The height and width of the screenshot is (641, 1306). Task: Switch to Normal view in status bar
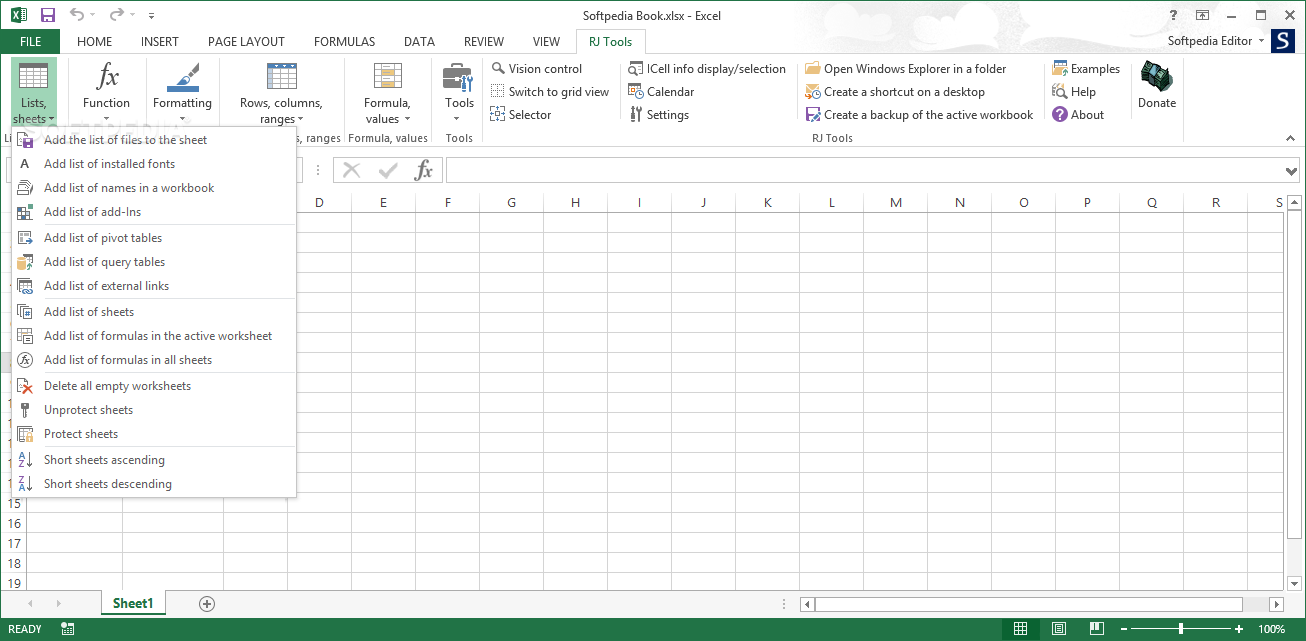click(1020, 629)
